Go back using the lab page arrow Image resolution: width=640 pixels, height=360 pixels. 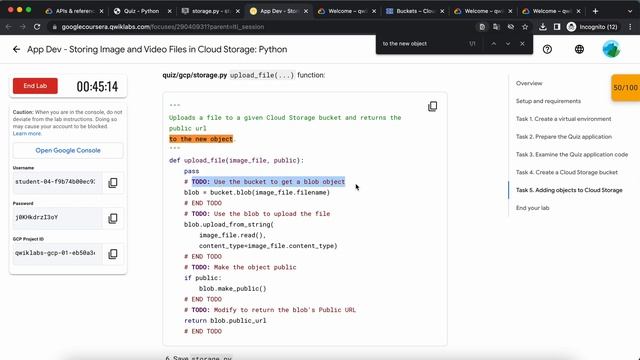pos(16,49)
